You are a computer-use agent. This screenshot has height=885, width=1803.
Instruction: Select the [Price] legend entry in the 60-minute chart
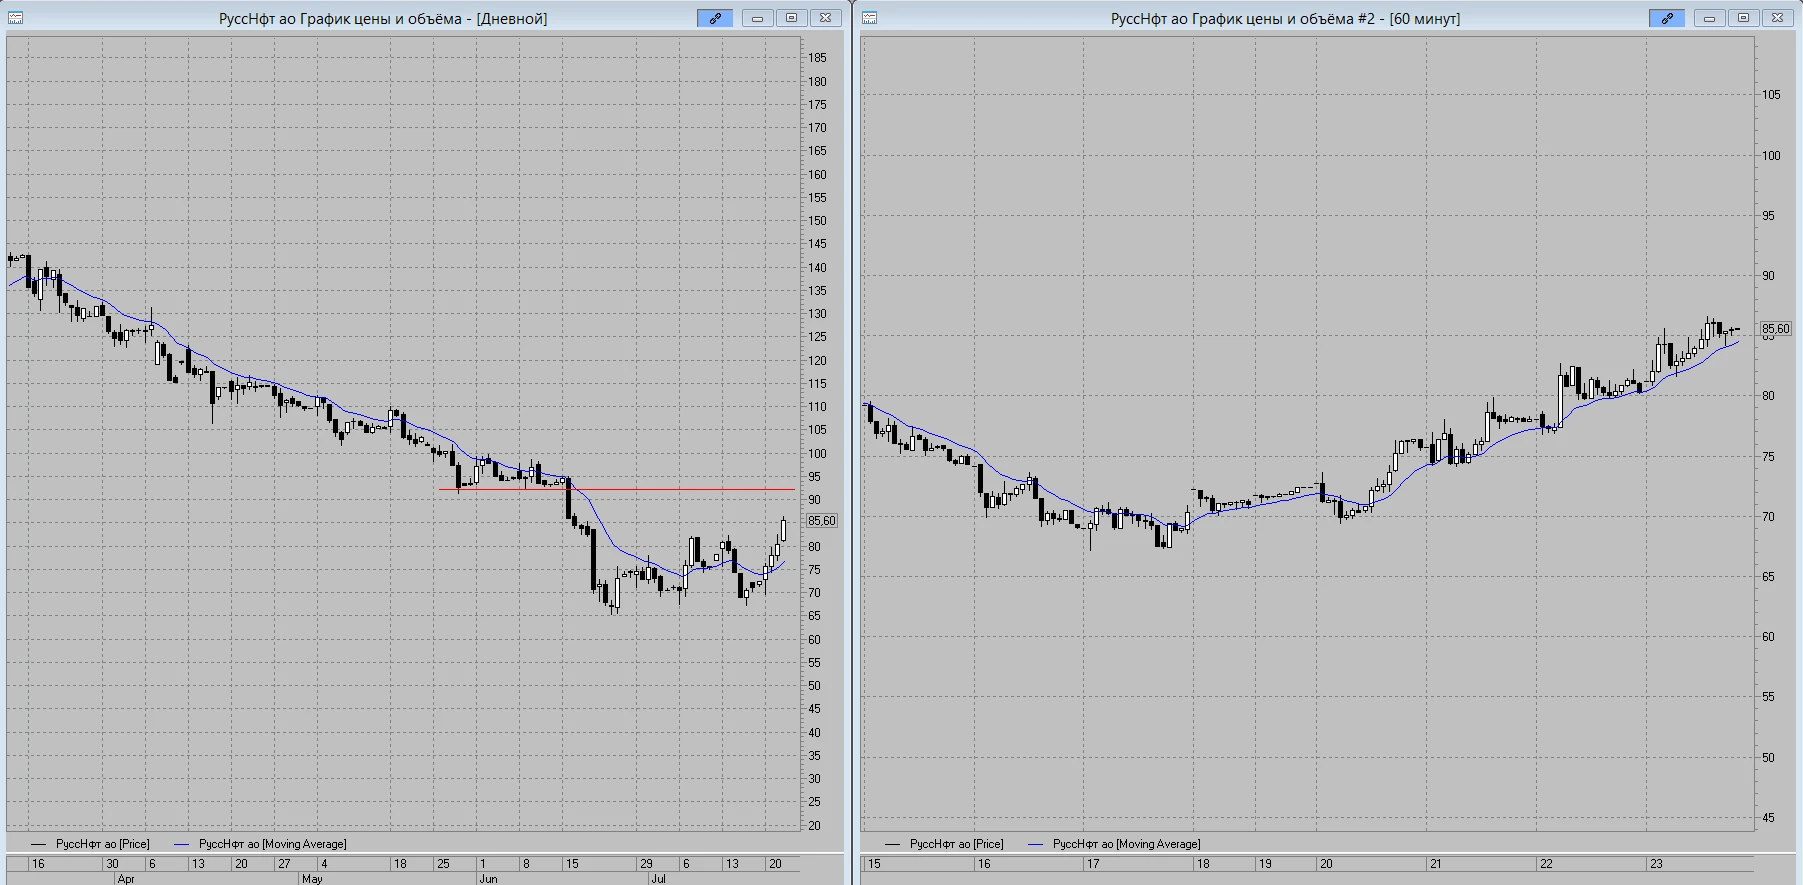944,844
